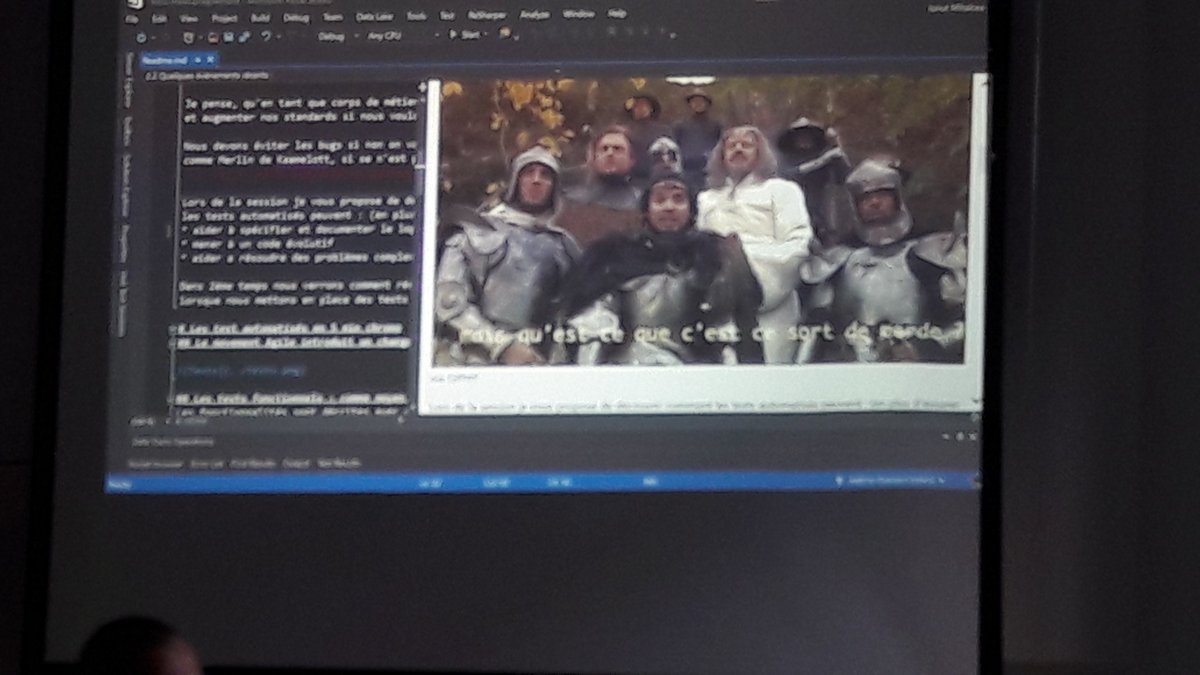The height and width of the screenshot is (675, 1200).
Task: Open the Data Lake menu
Action: pos(375,16)
